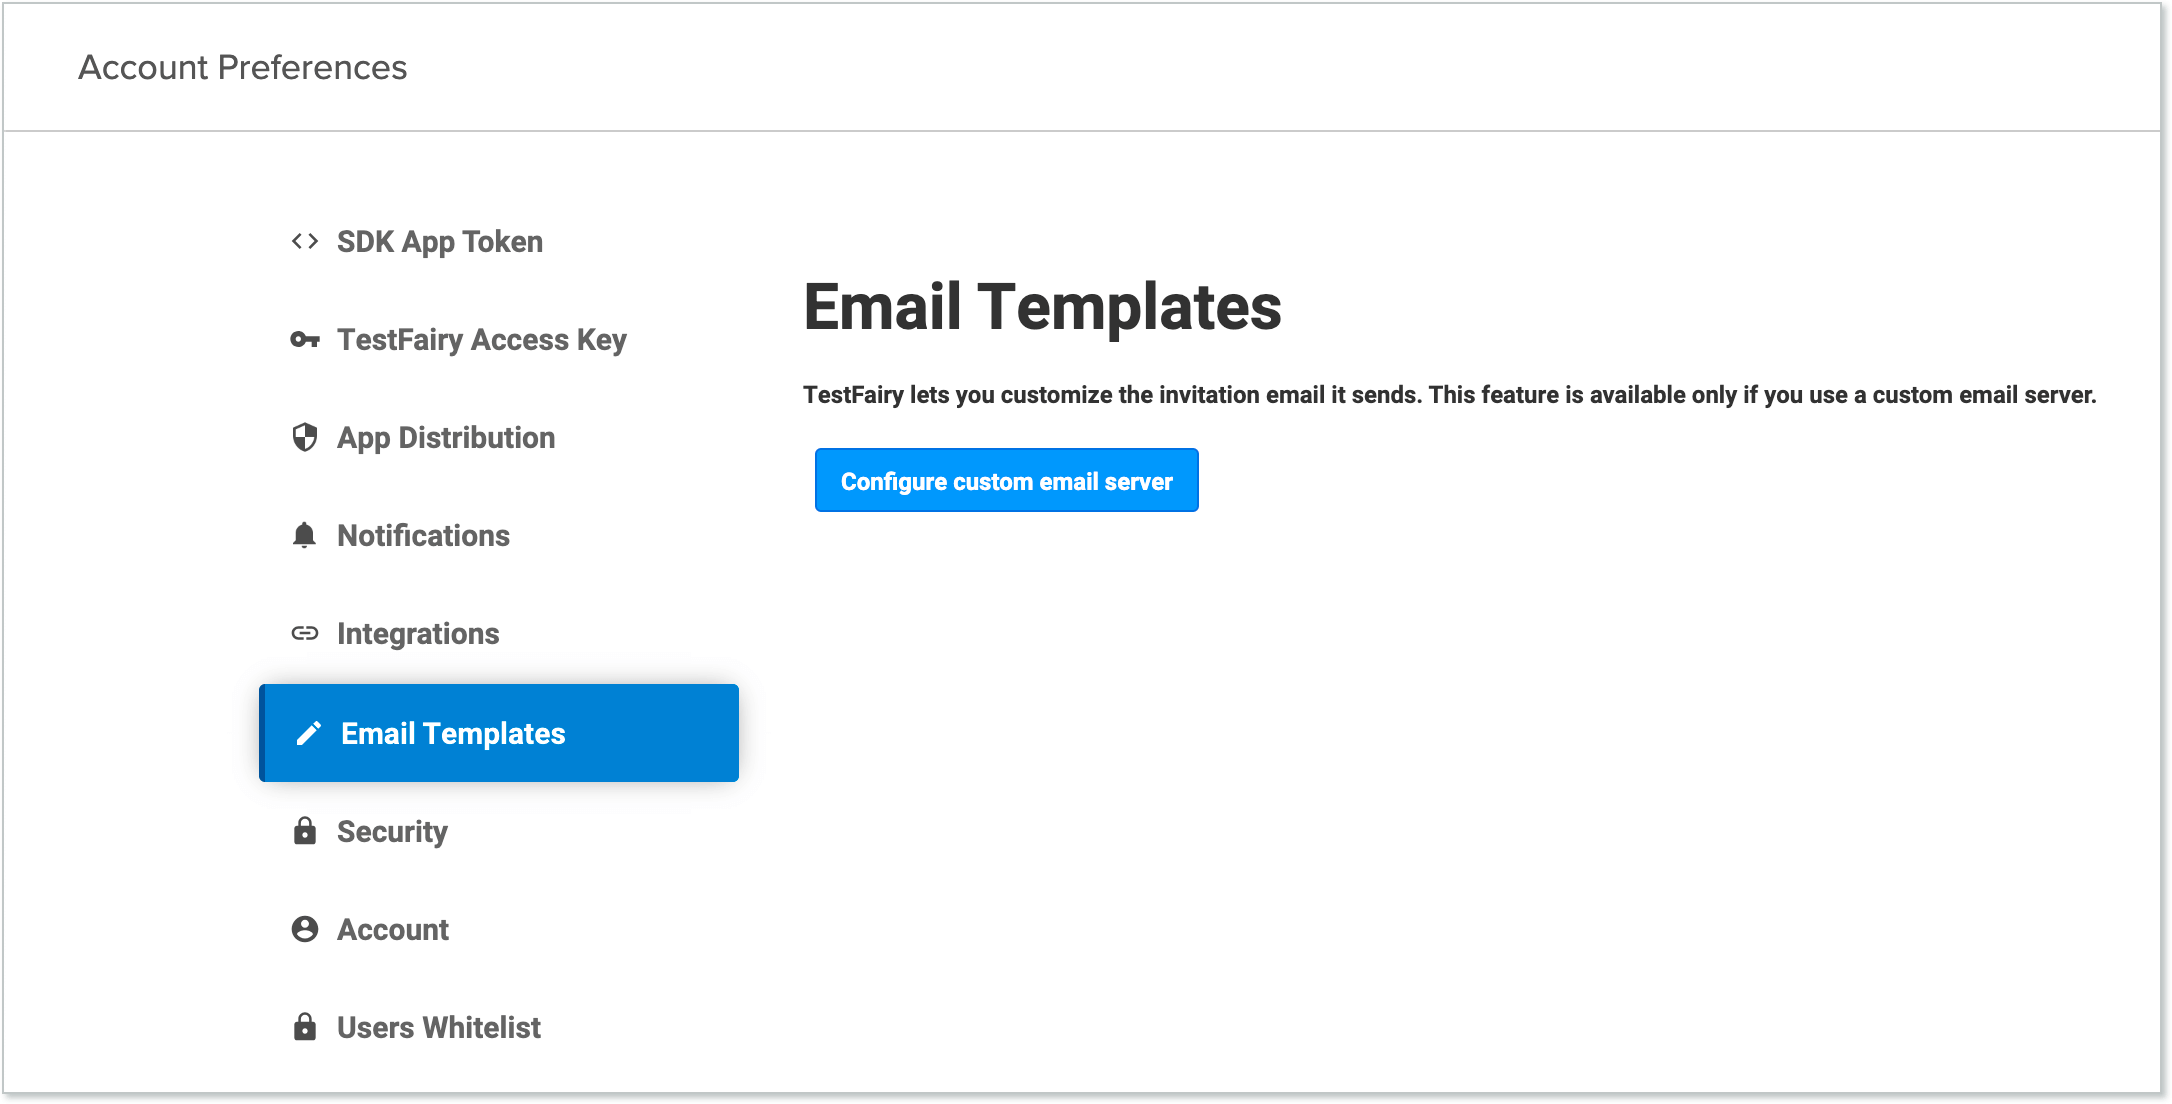Open the Users Whitelist section

[x=438, y=1026]
